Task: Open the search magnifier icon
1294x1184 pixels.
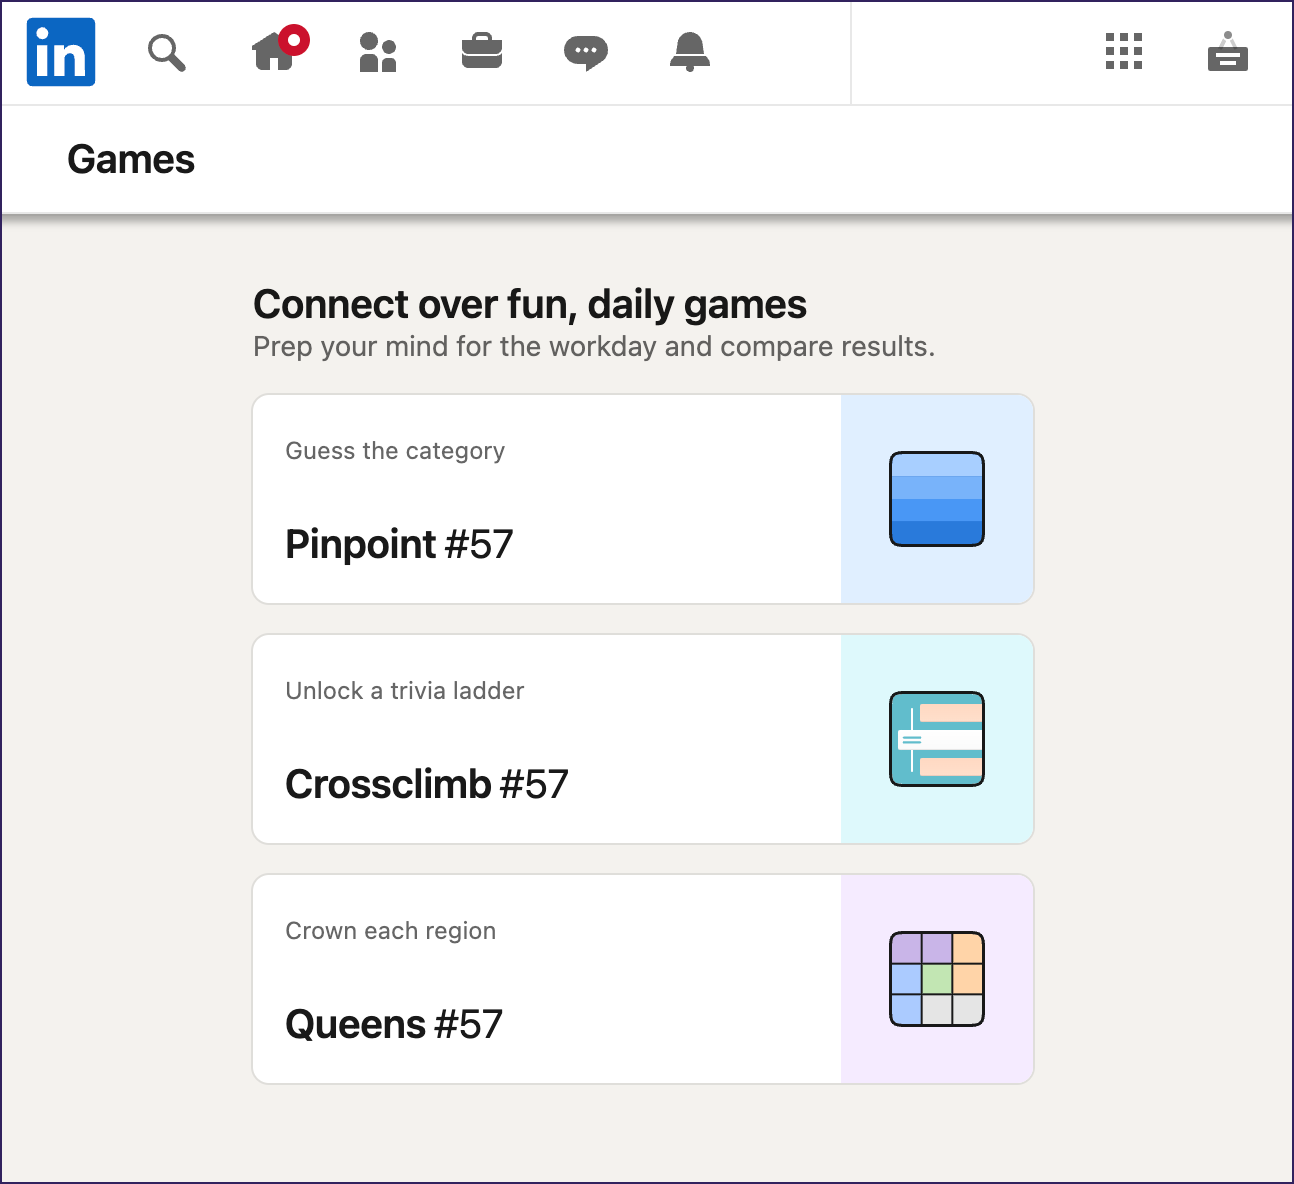Action: click(167, 52)
